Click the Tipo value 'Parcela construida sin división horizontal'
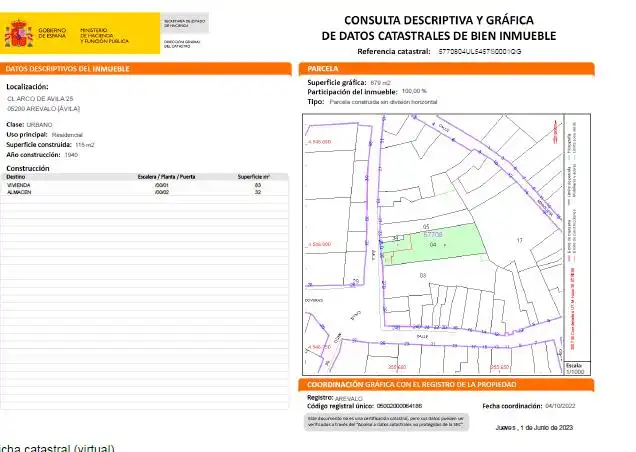This screenshot has height=452, width=636. click(383, 102)
